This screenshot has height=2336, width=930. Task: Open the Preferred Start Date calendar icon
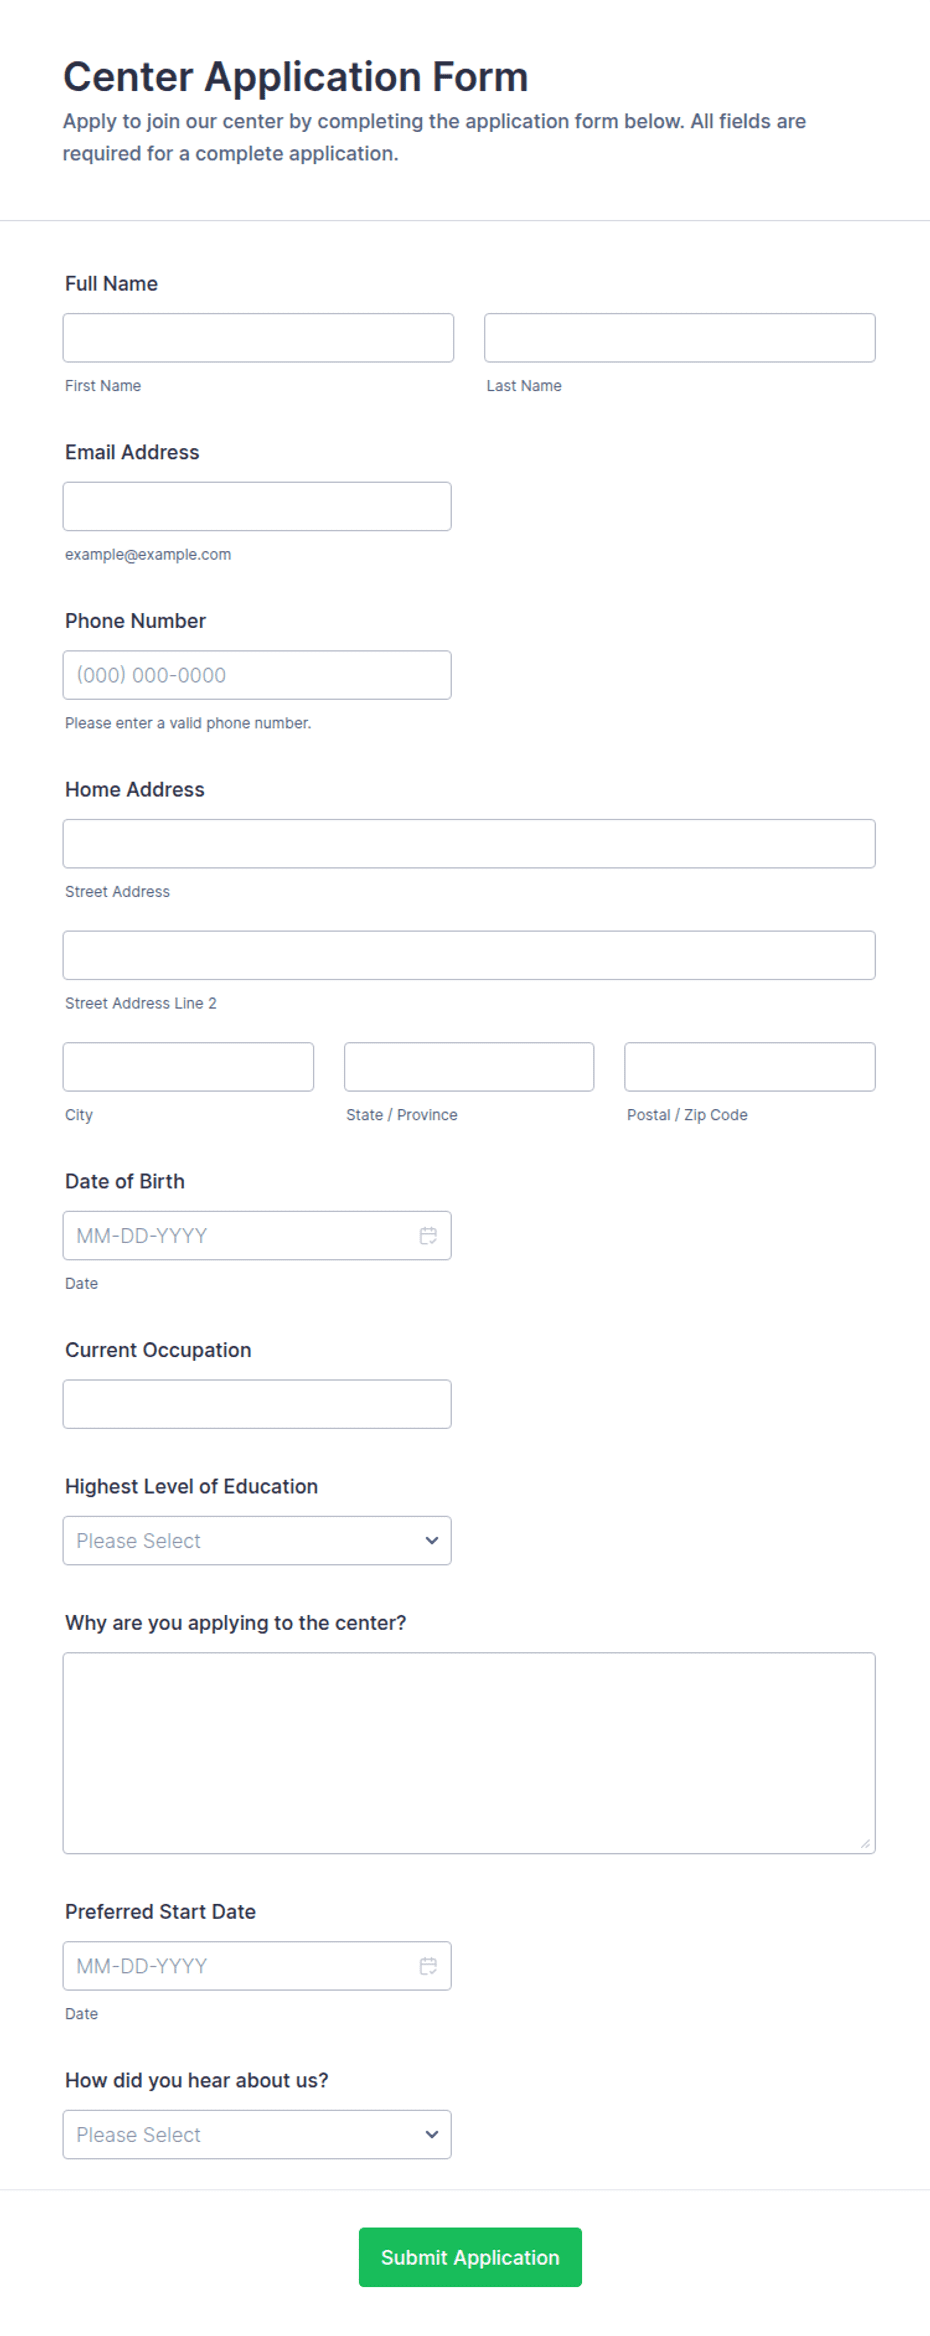[428, 1966]
